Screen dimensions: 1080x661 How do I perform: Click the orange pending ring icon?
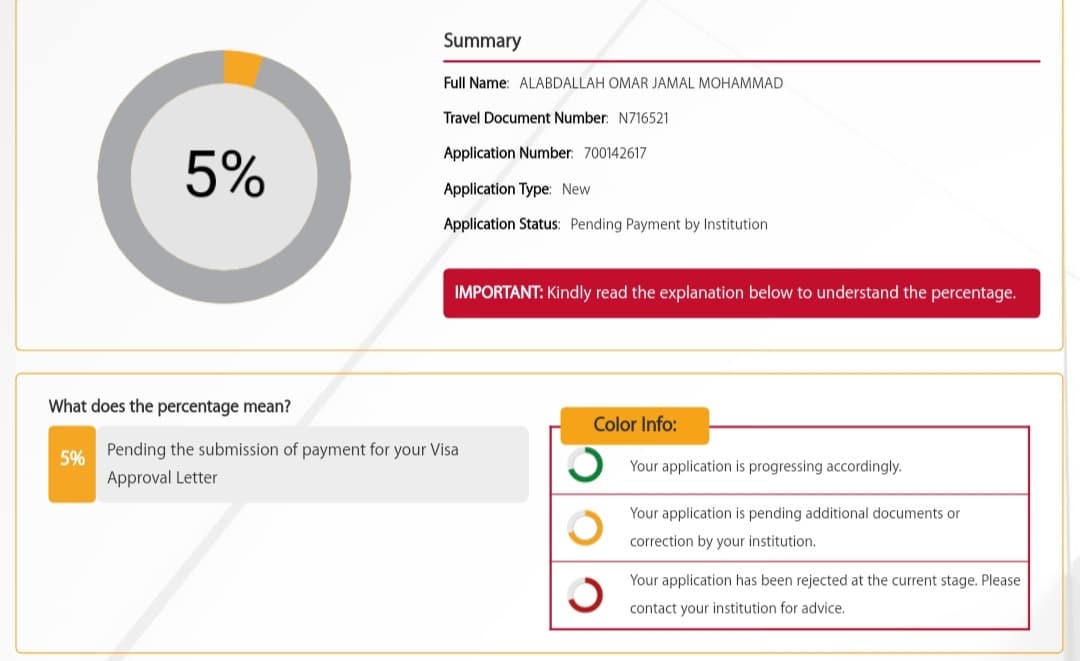pyautogui.click(x=585, y=527)
